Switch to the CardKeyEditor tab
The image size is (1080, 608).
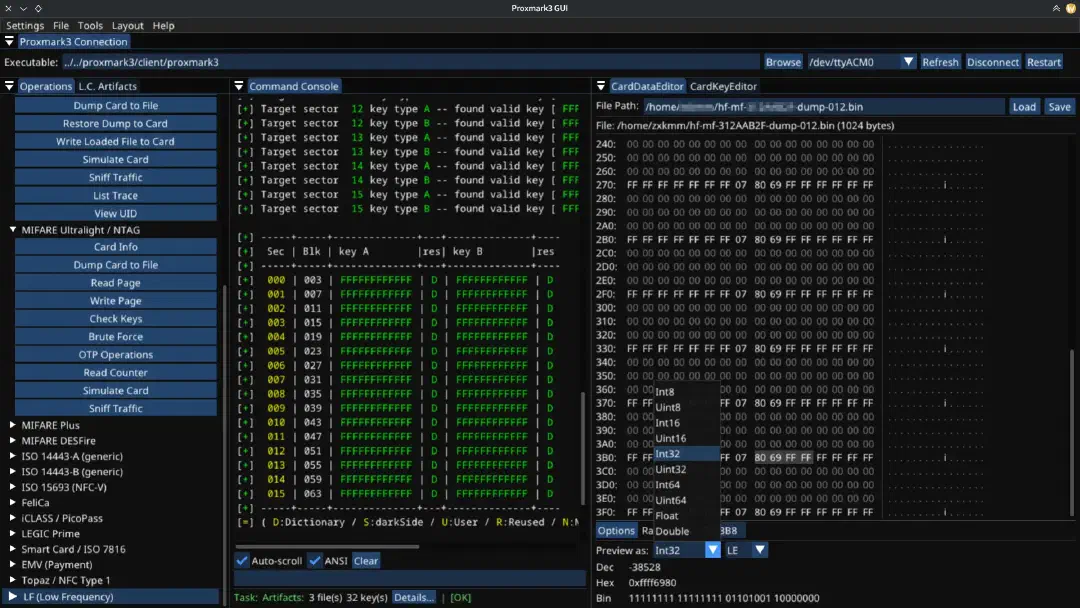click(723, 86)
